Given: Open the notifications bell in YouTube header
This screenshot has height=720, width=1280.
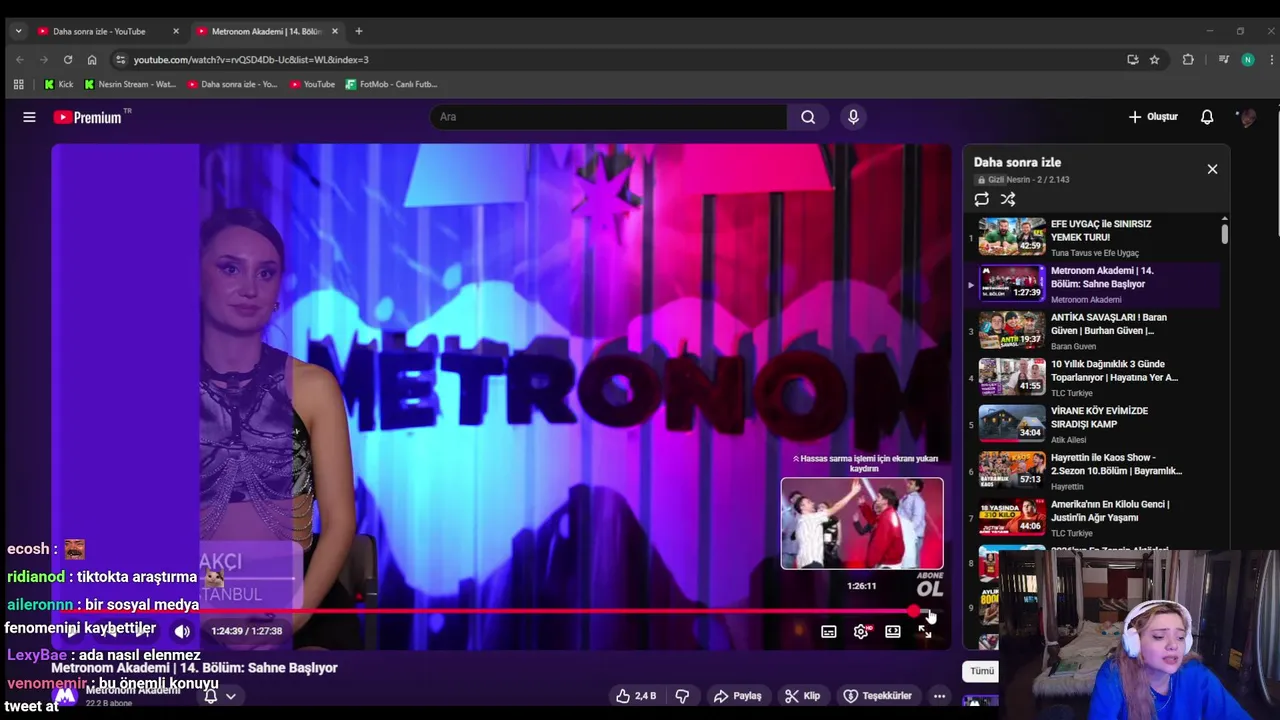Looking at the screenshot, I should coord(1207,117).
